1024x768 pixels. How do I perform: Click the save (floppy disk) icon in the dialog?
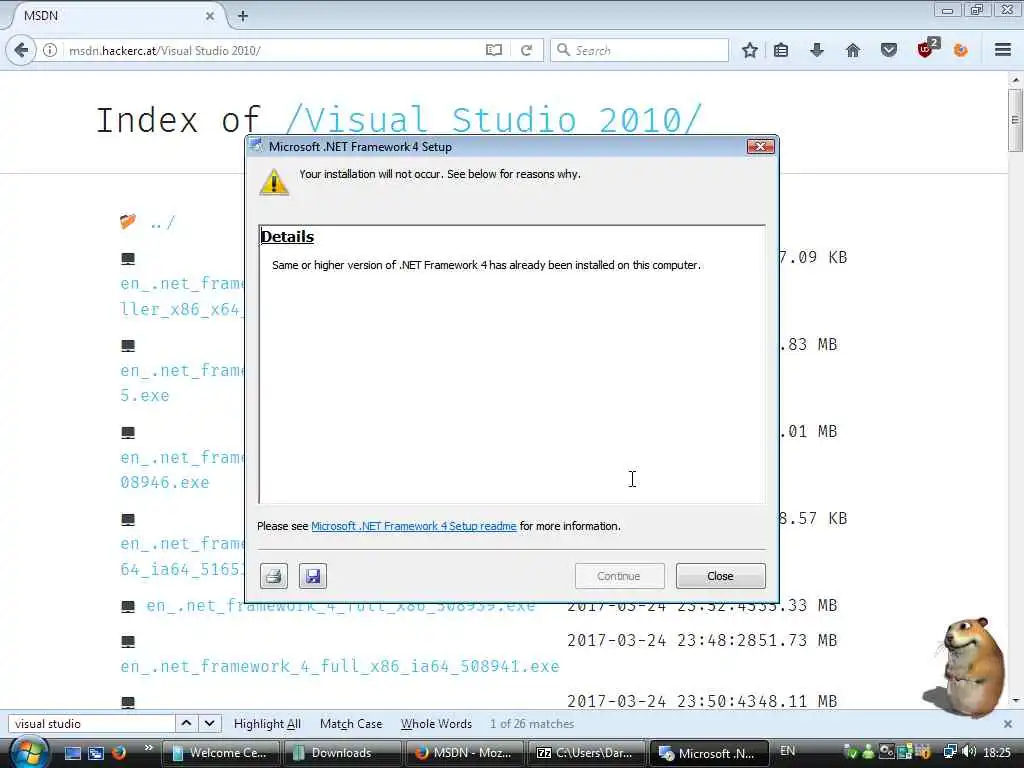tap(313, 576)
